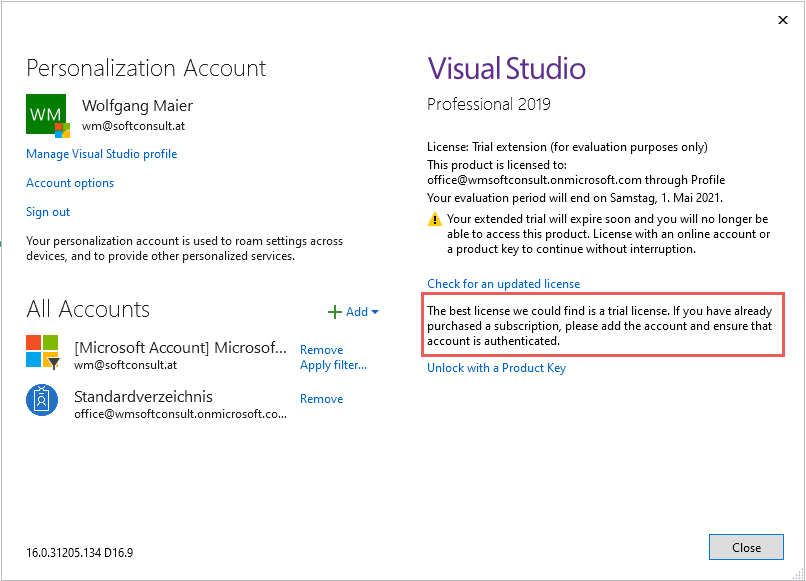Check for an updated license
This screenshot has width=806, height=581.
(x=503, y=283)
